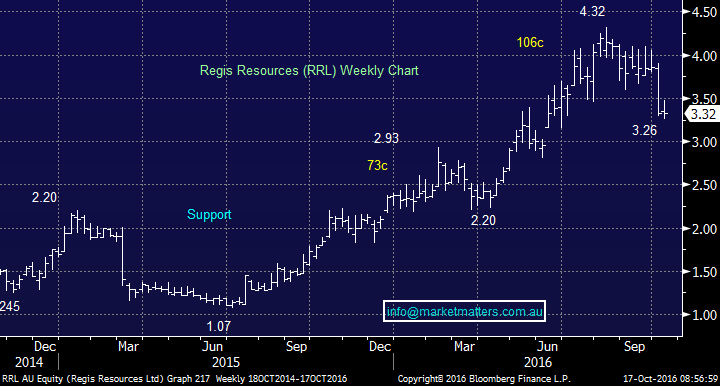Click the Dec label above 2014

click(45, 347)
